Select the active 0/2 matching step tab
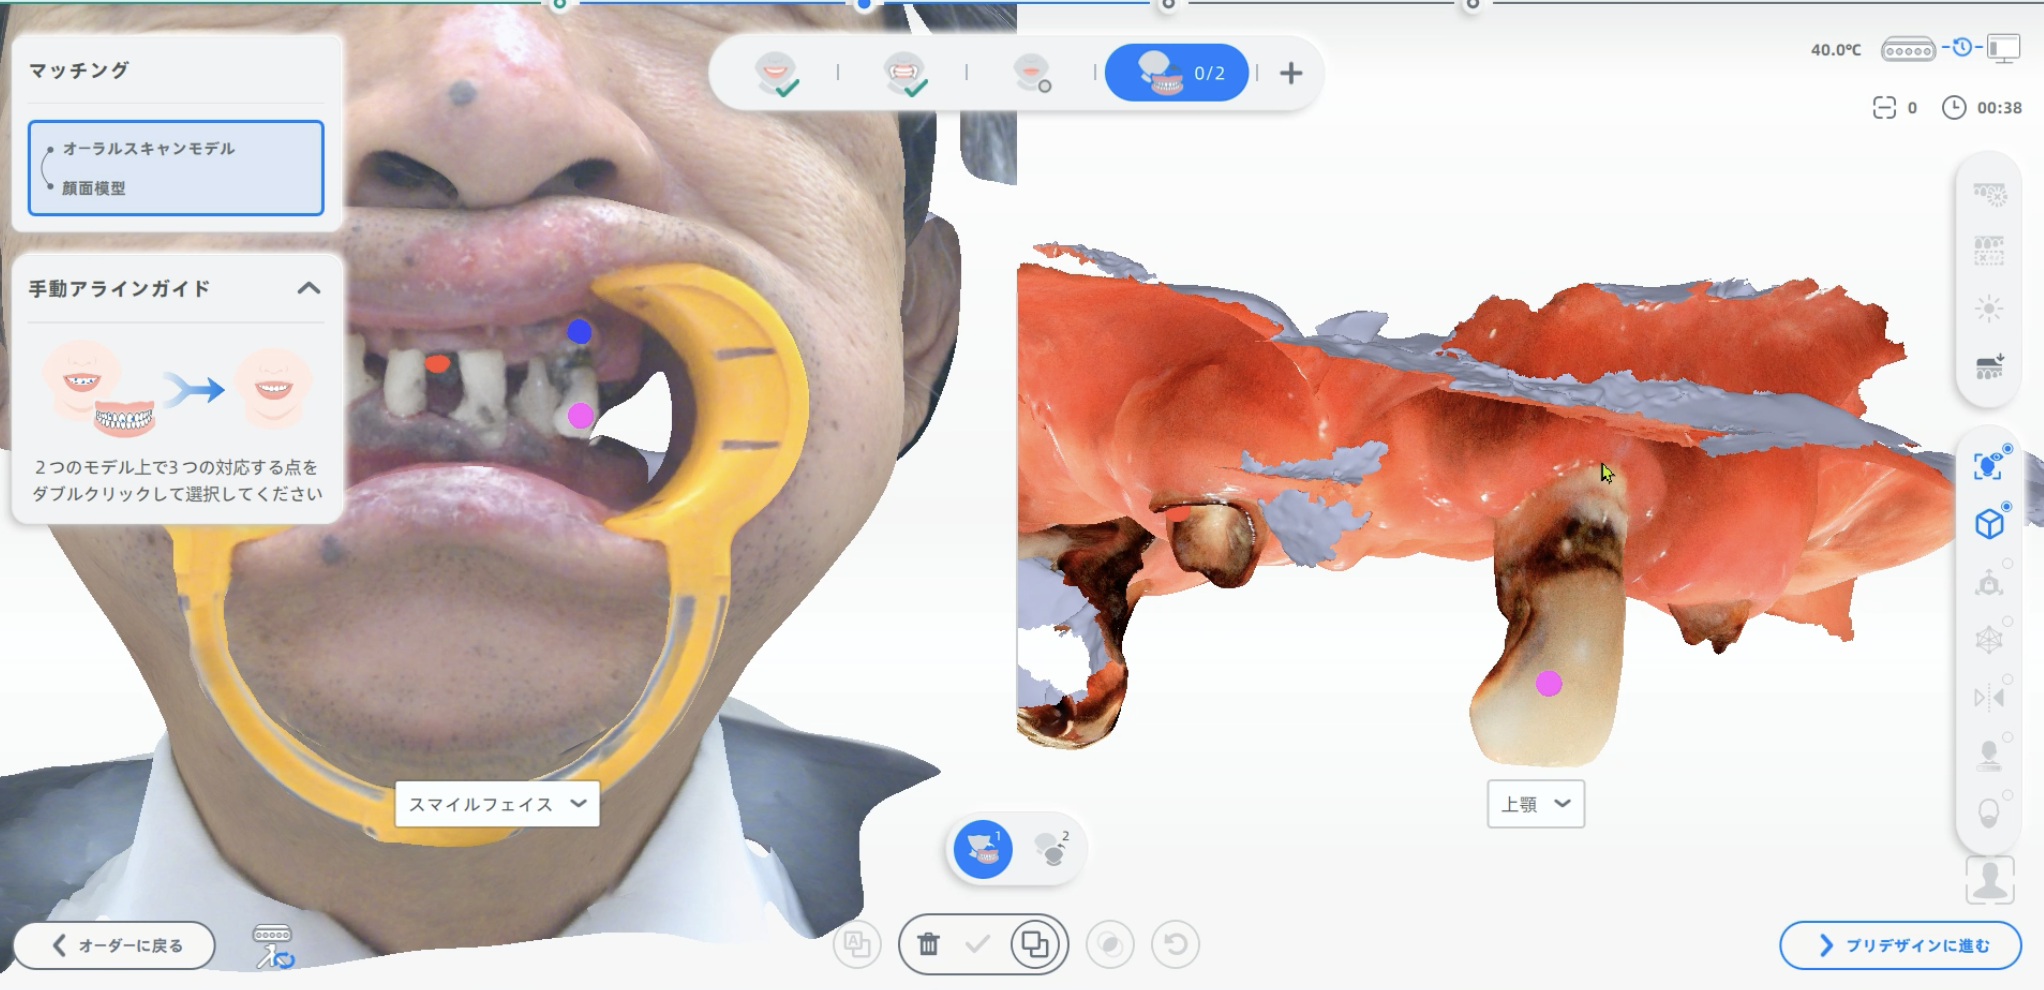The width and height of the screenshot is (2044, 990). coord(1176,73)
